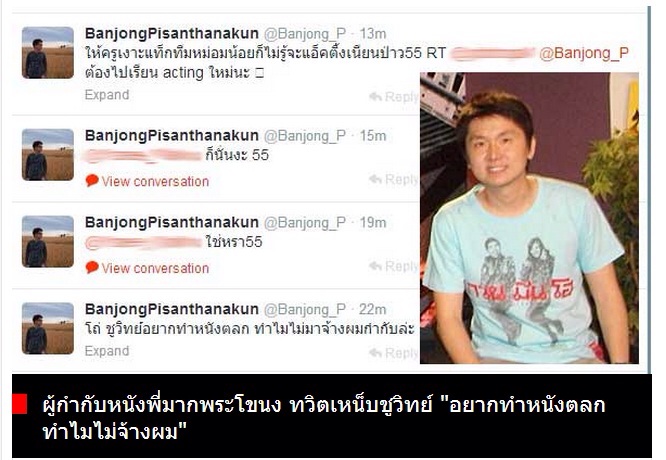Expand the 22m tweet about ชูวิทย์
The image size is (666, 460).
[x=107, y=351]
